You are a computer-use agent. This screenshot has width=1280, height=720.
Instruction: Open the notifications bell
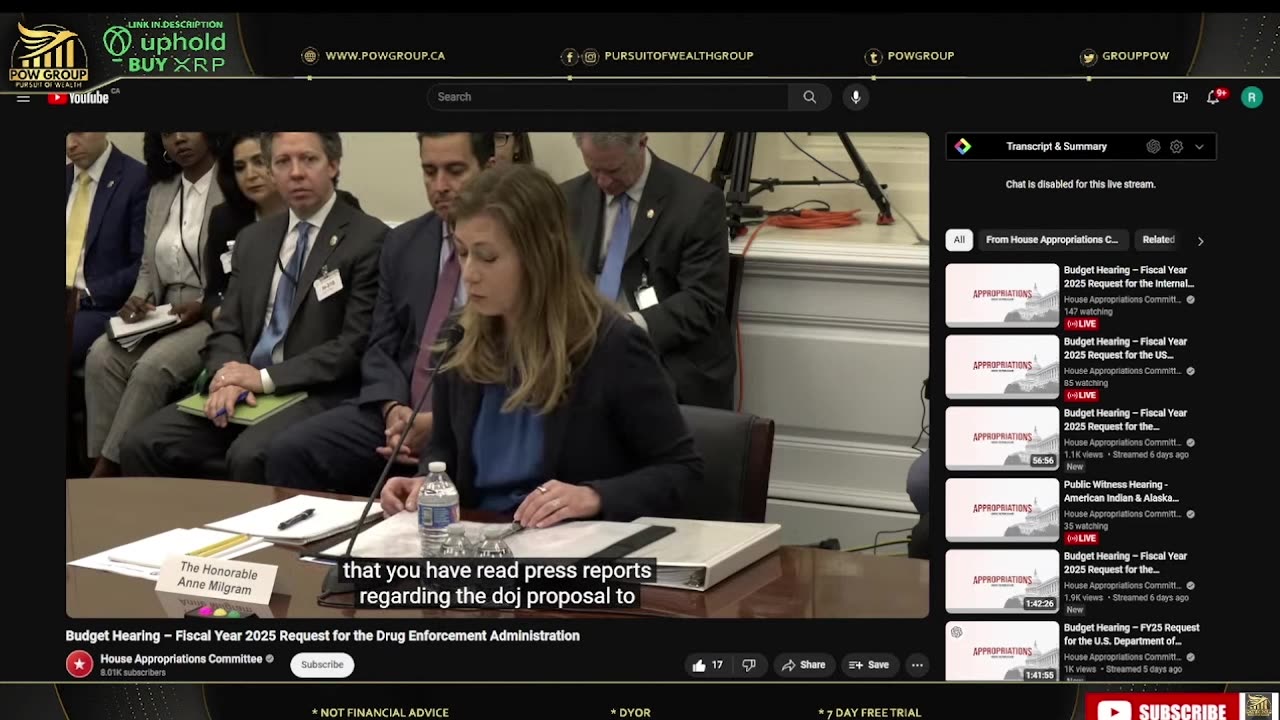[x=1214, y=97]
